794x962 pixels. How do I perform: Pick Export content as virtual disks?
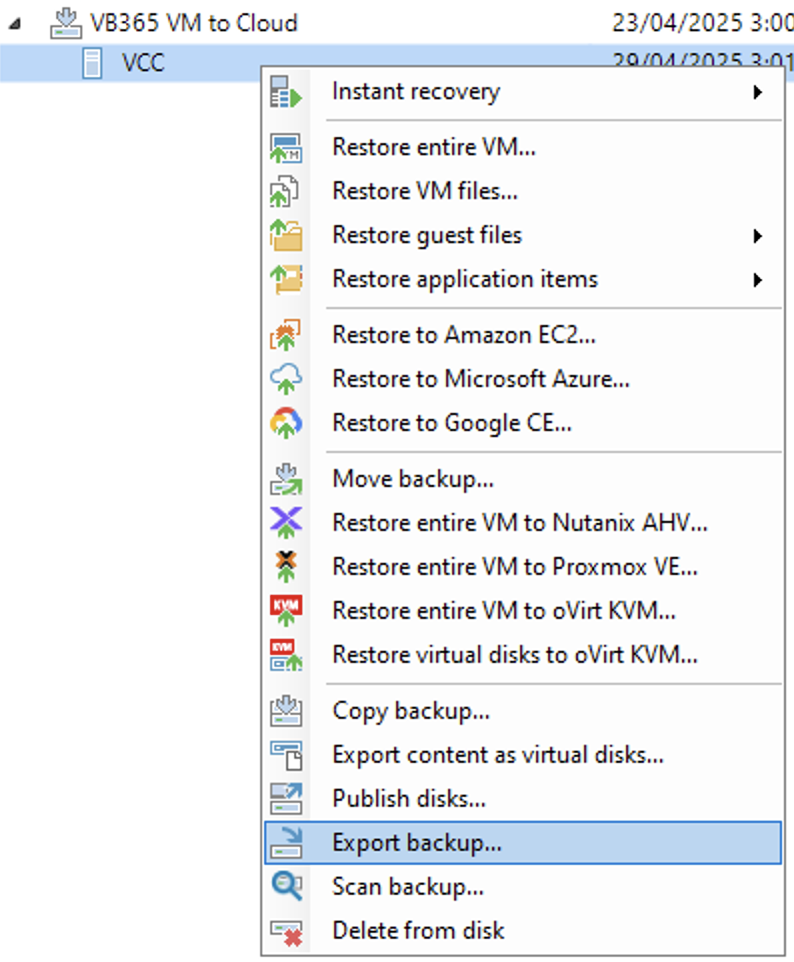[498, 755]
